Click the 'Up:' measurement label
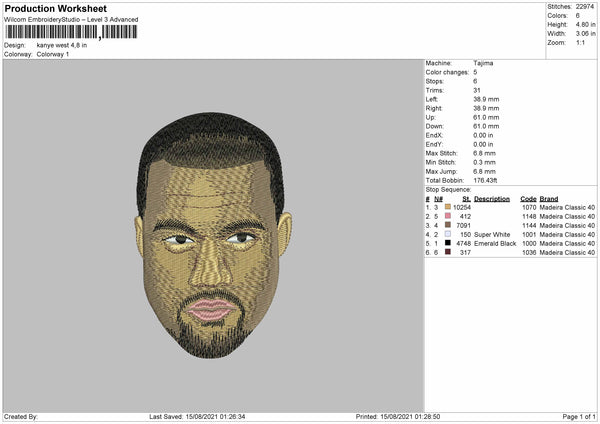600x424 pixels. click(430, 117)
